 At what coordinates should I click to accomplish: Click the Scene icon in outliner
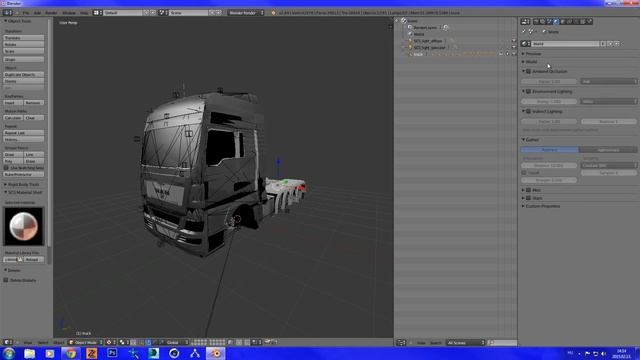coord(404,21)
